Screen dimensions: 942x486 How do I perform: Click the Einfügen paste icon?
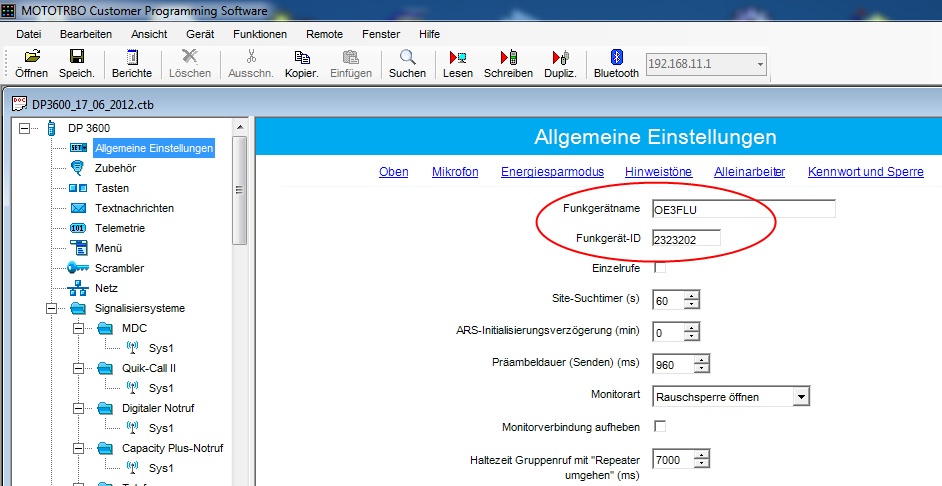[x=351, y=57]
